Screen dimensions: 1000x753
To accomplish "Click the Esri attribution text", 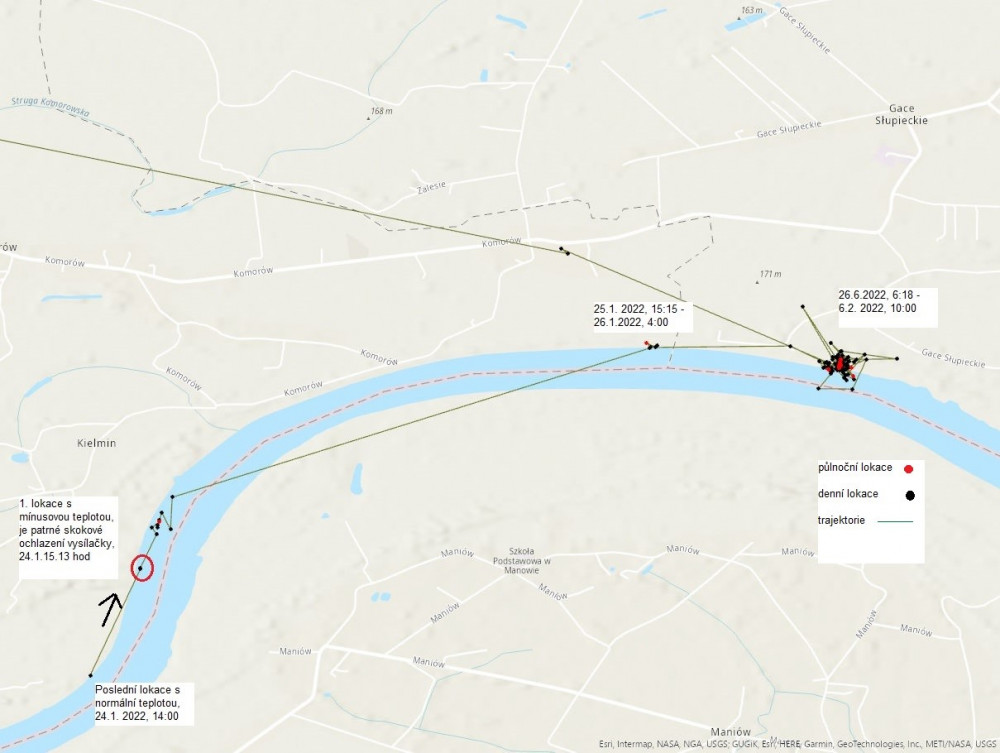I will (798, 743).
